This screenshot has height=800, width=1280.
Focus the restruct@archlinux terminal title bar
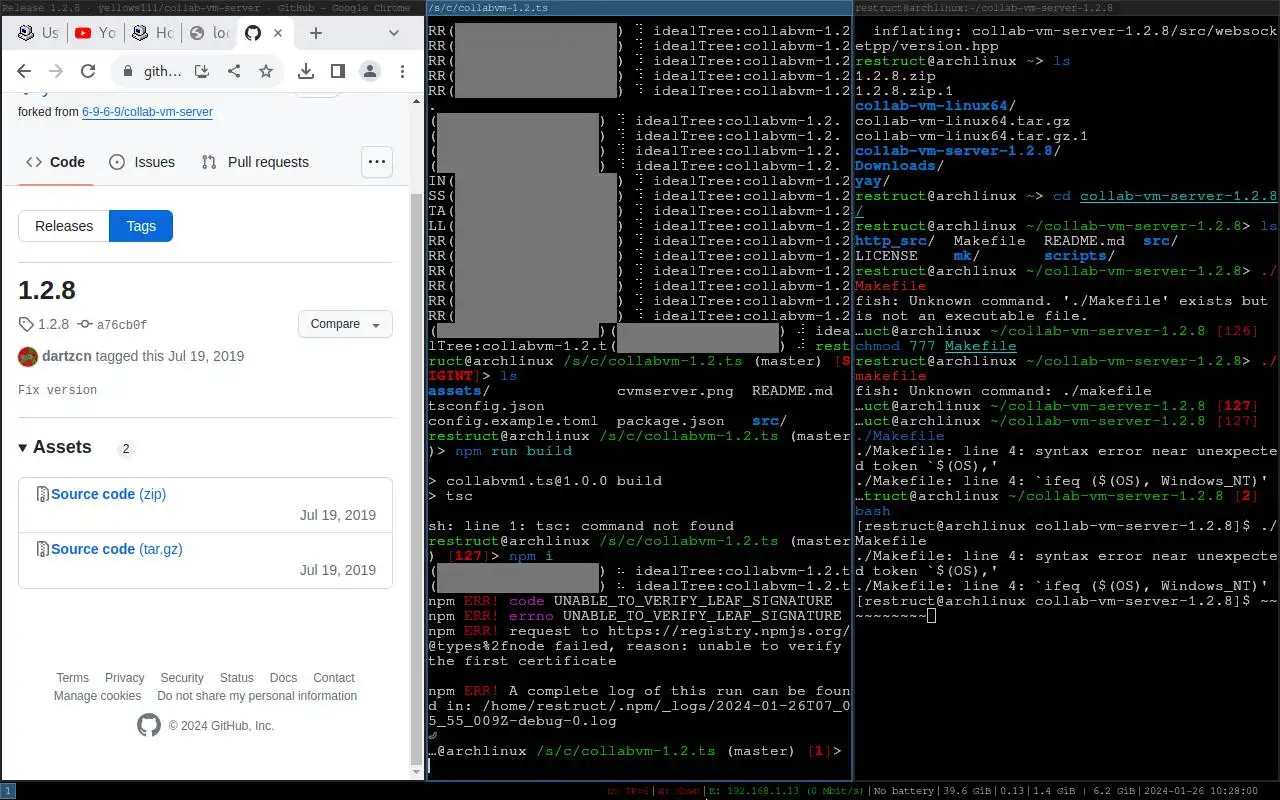tap(1066, 8)
